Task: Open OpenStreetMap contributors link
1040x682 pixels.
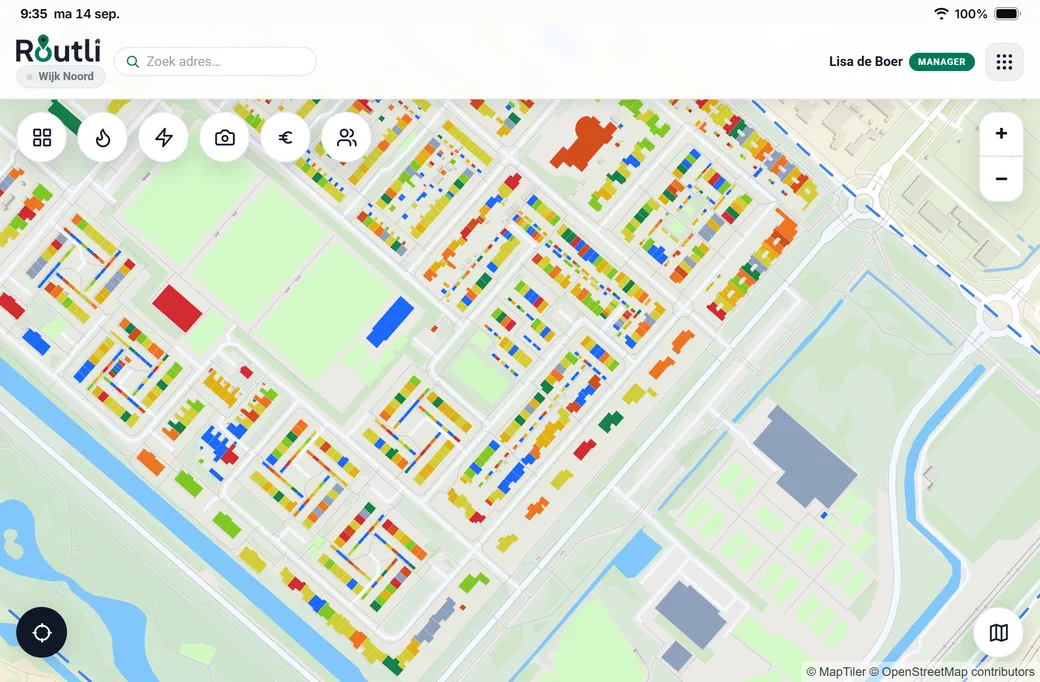Action: point(952,672)
